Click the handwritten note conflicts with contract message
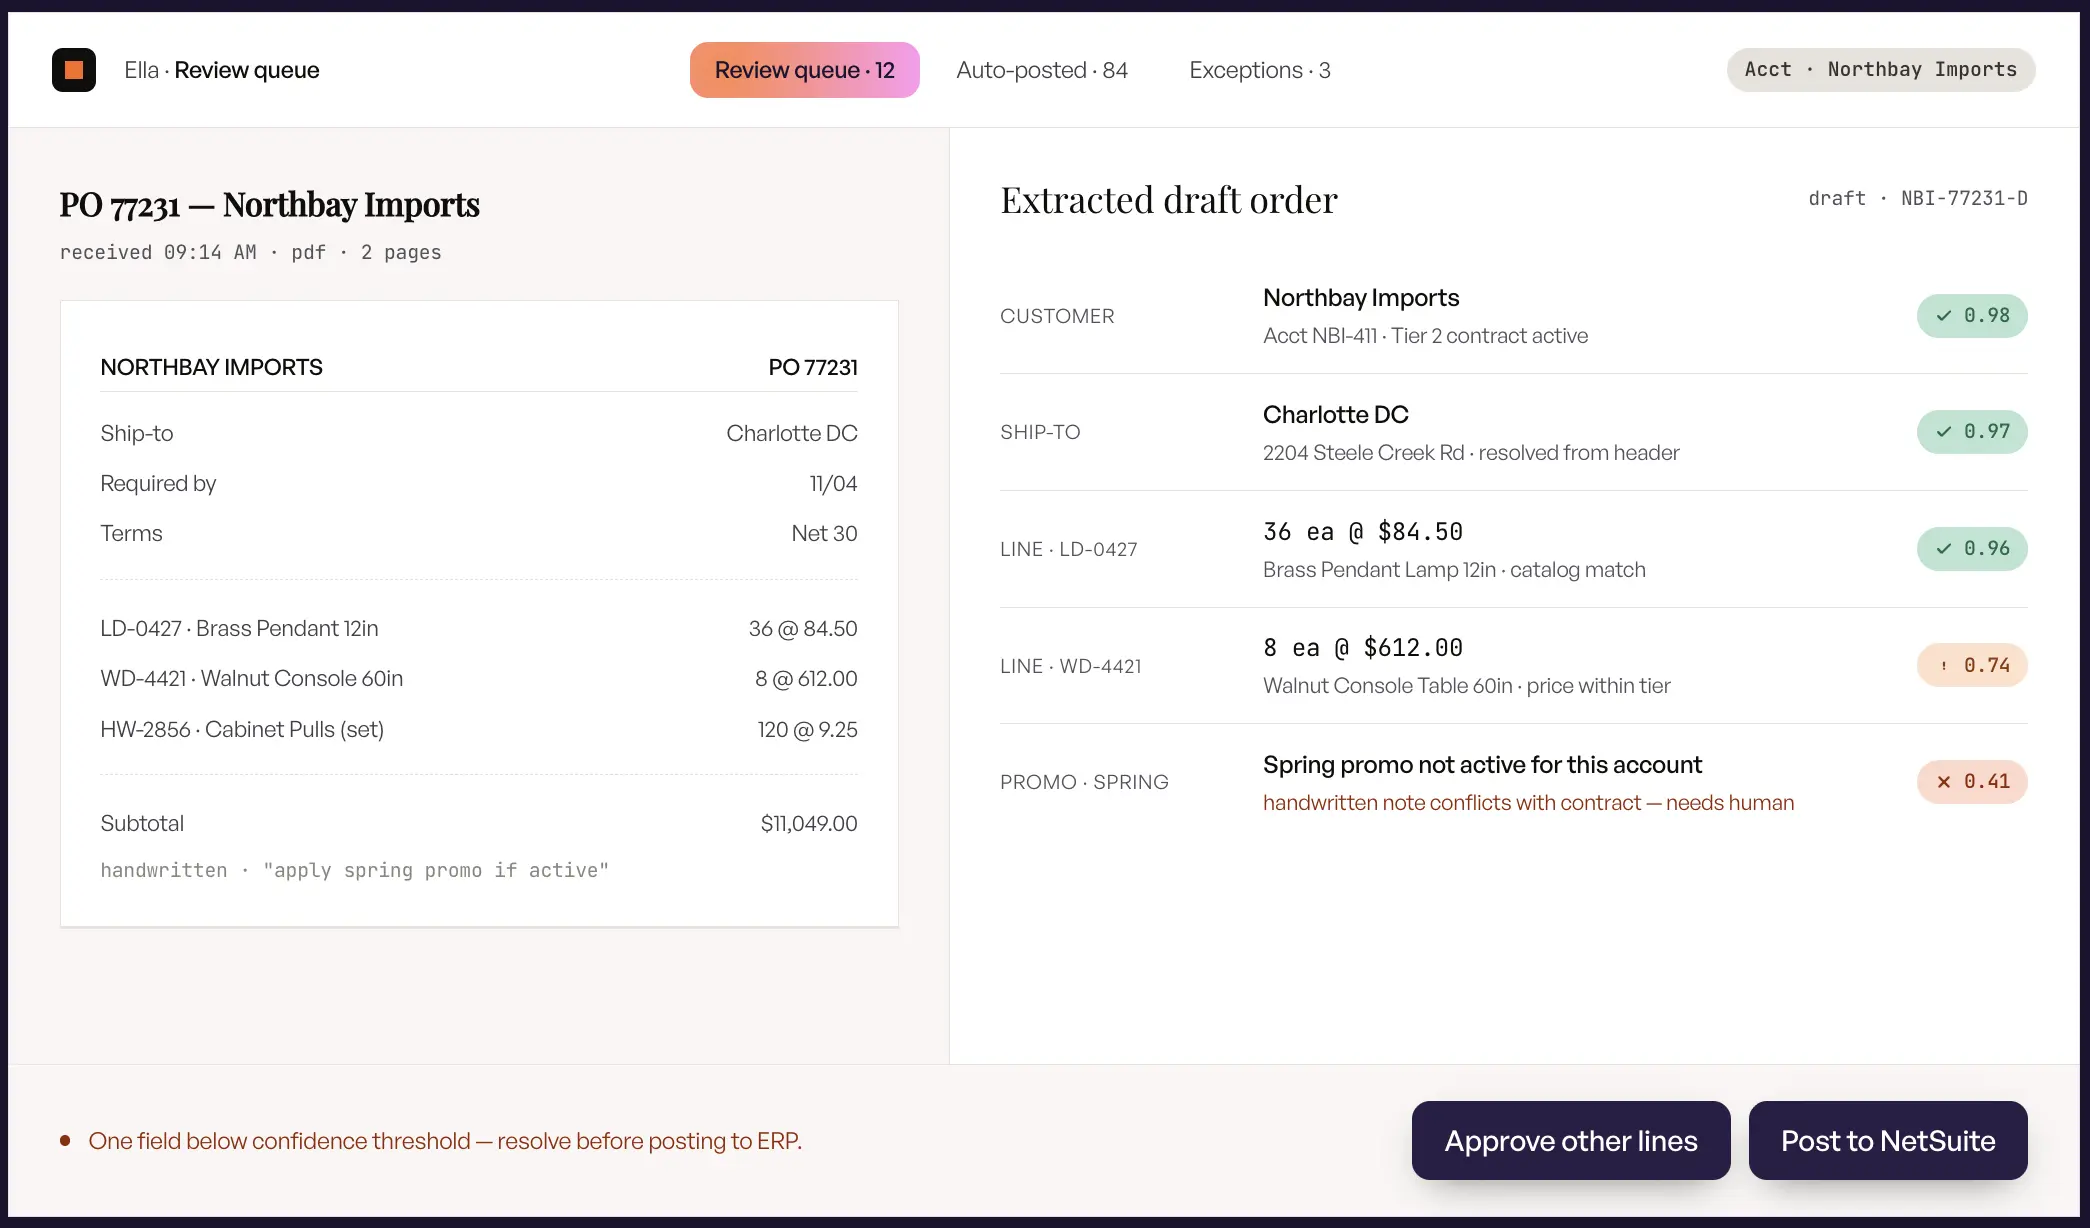 coord(1529,803)
